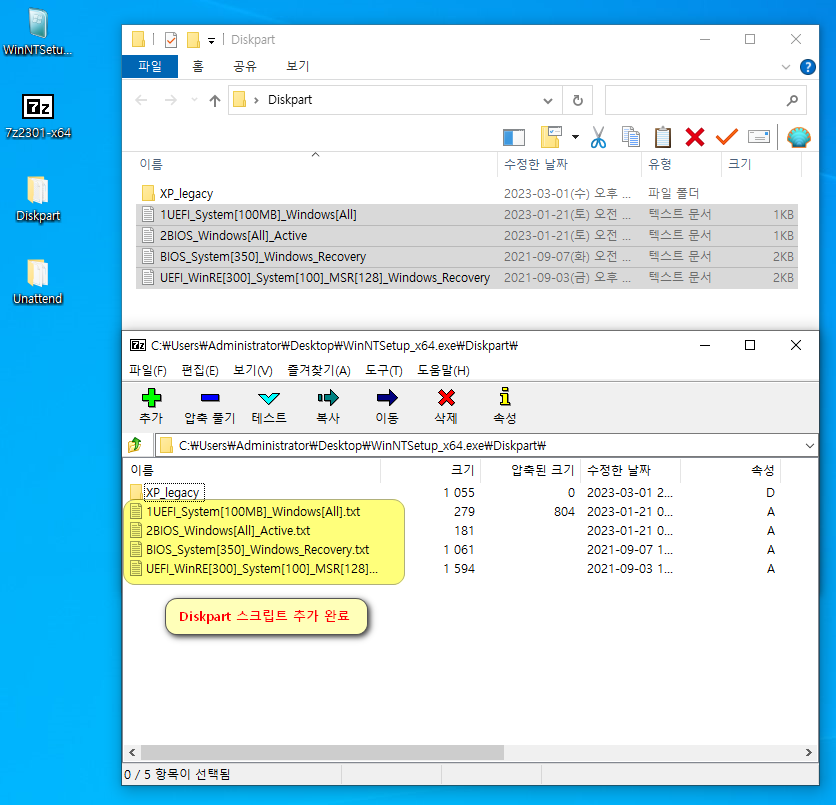Screen dimensions: 836x805
Task: Click the breadcrumb arrow before Diskpart
Action: pyautogui.click(x=256, y=100)
